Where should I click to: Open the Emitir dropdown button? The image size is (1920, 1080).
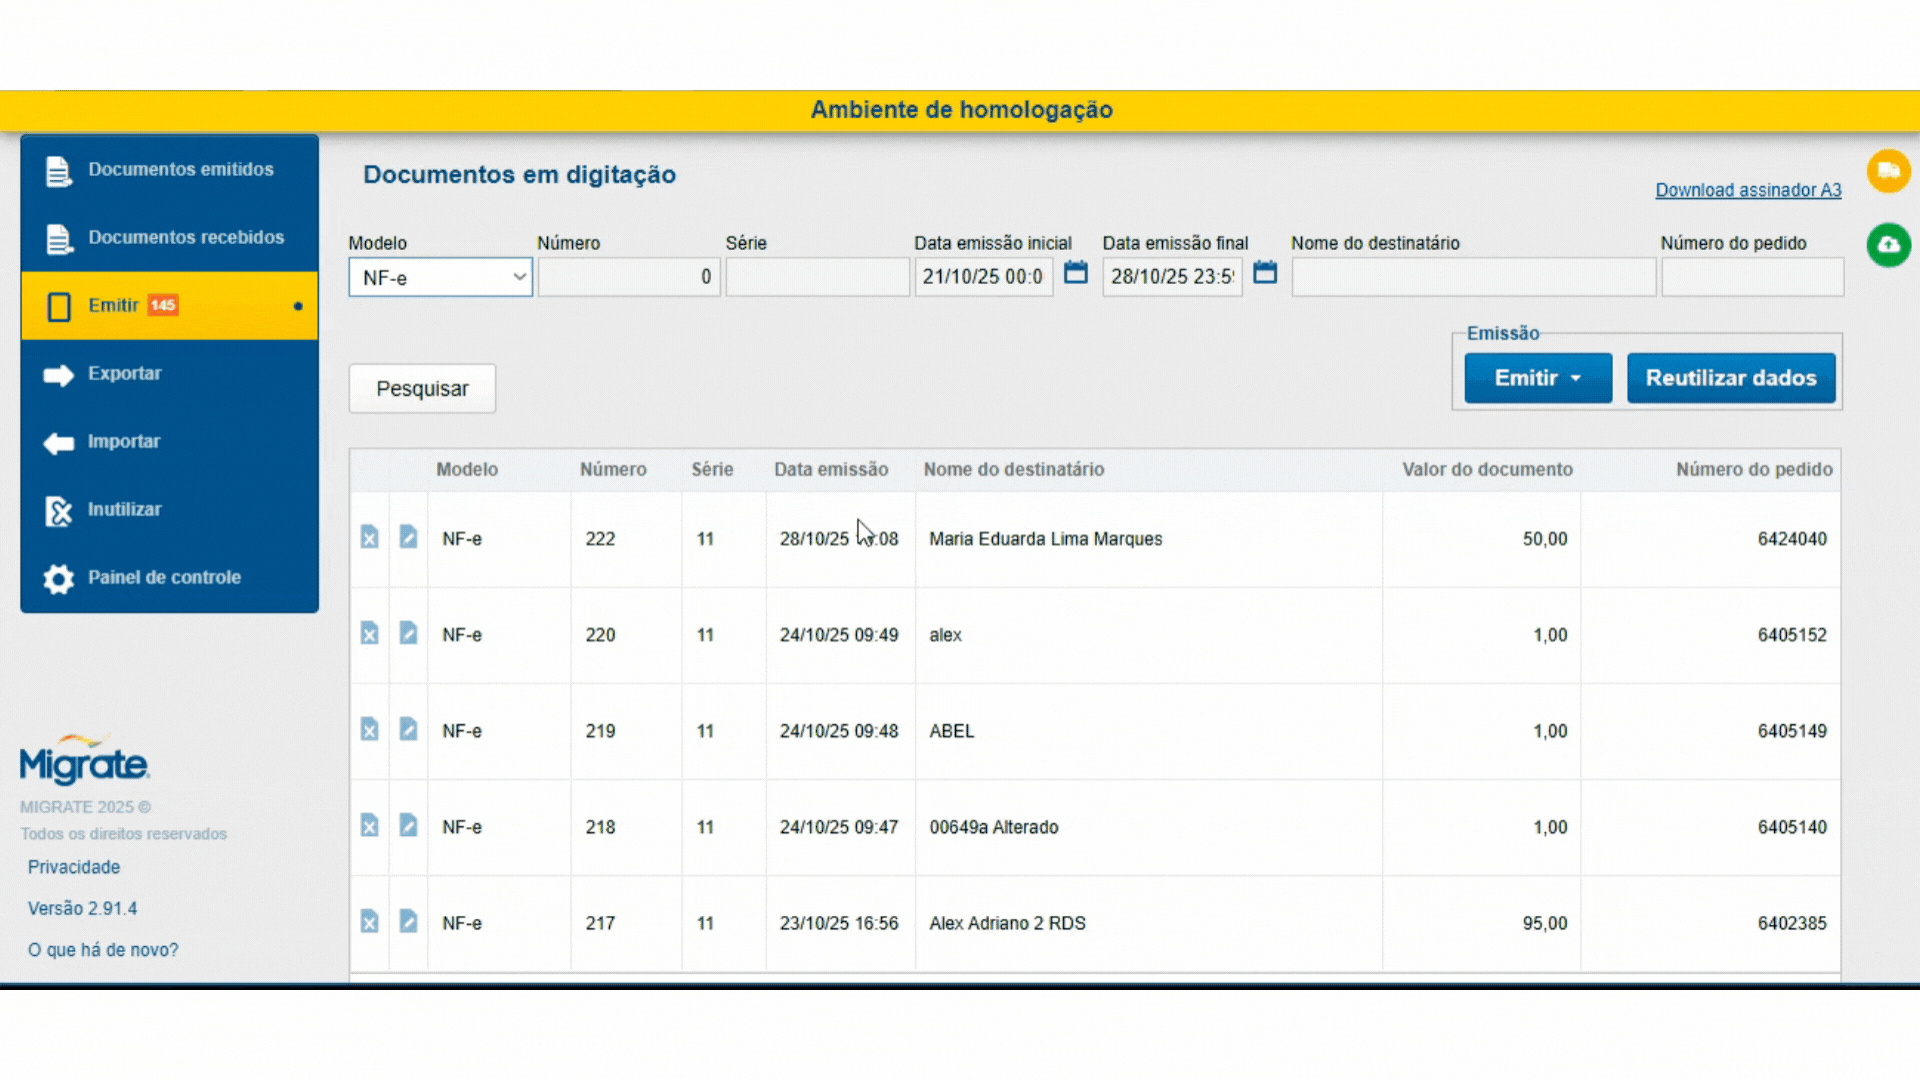(x=1537, y=378)
